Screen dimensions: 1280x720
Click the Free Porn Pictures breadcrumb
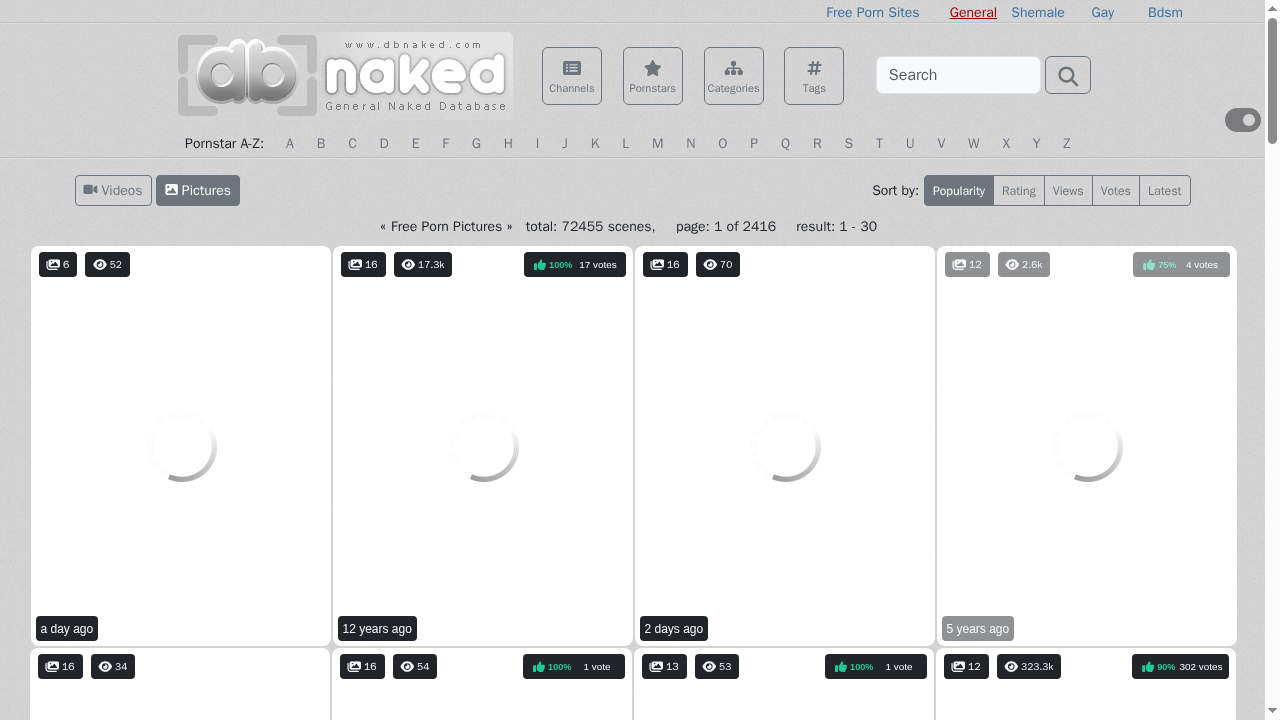[x=446, y=226]
